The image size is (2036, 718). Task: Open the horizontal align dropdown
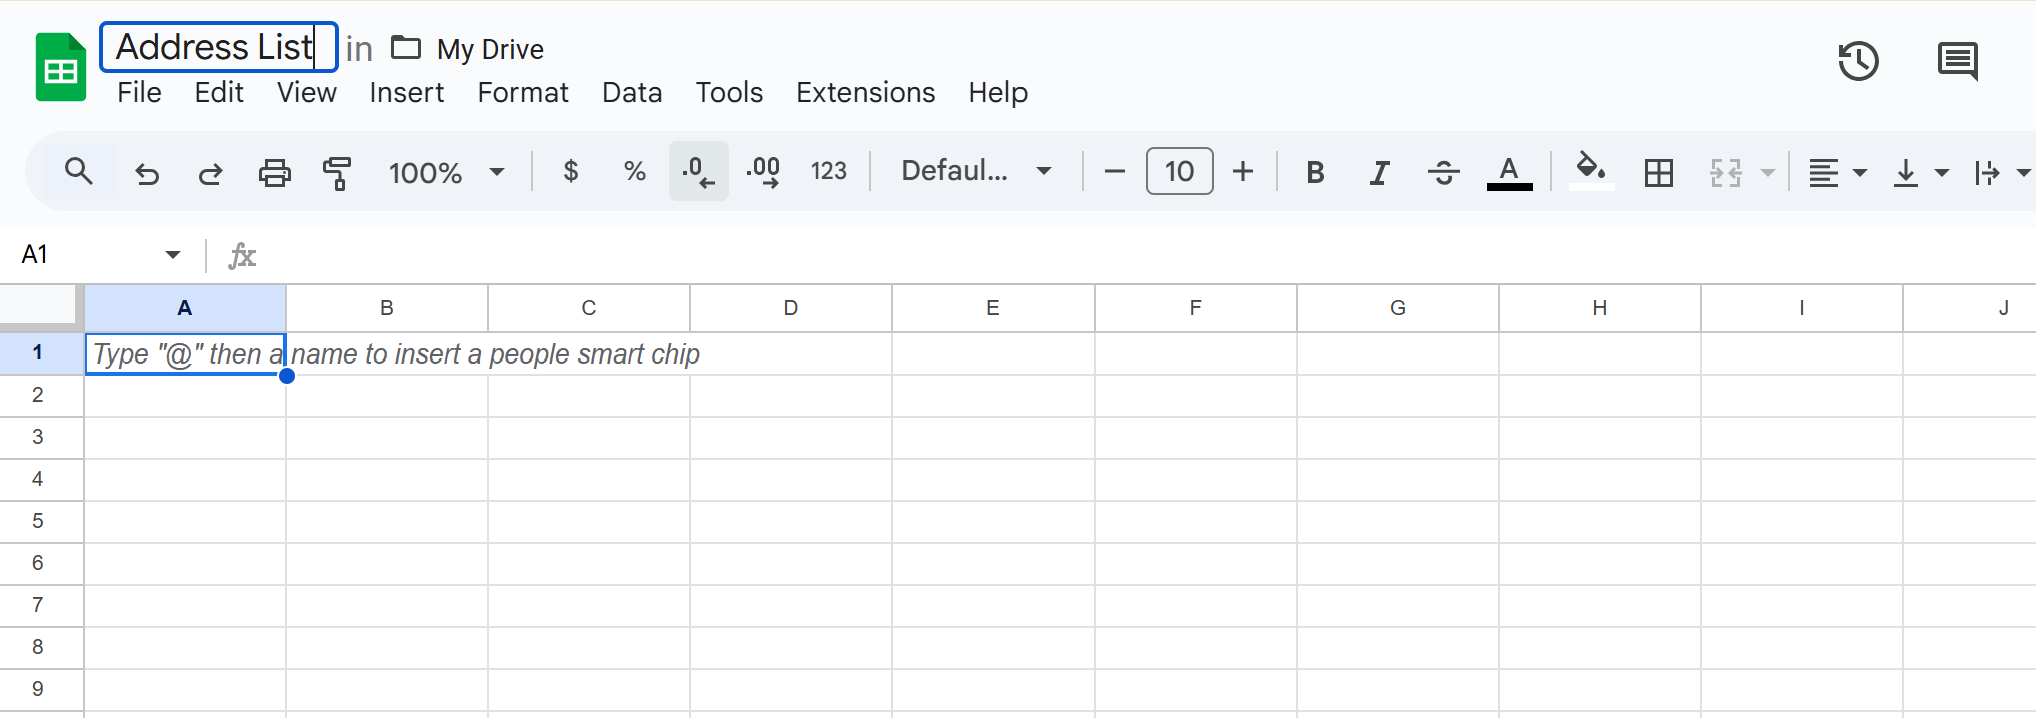(1837, 173)
